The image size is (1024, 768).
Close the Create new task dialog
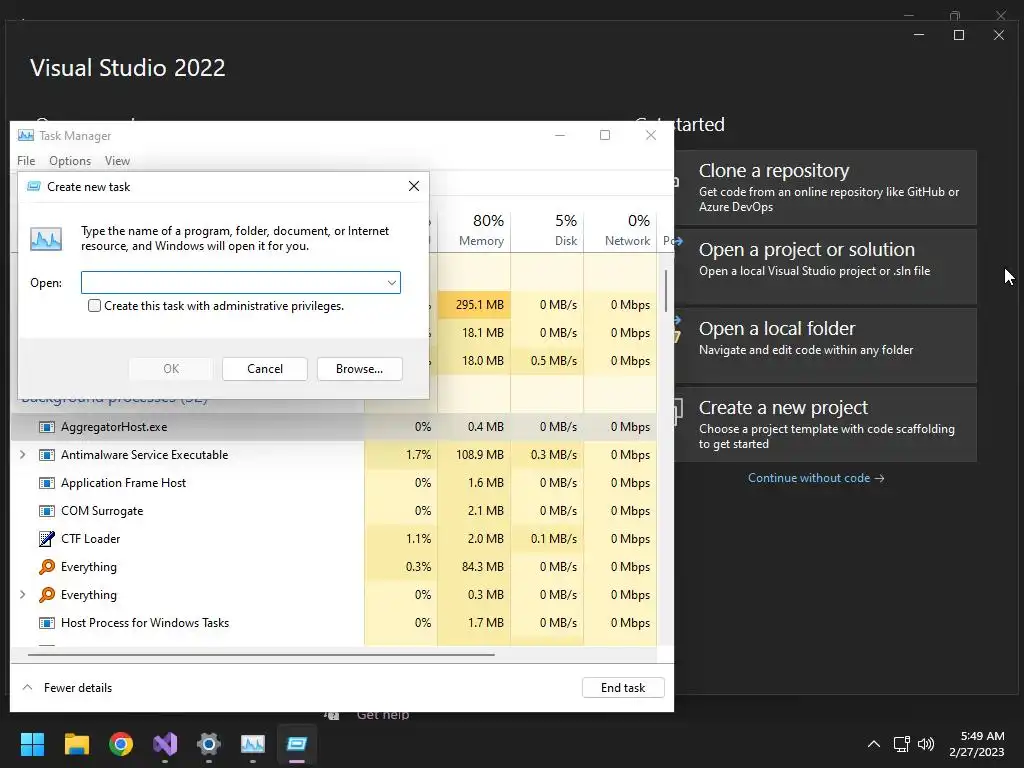[413, 187]
